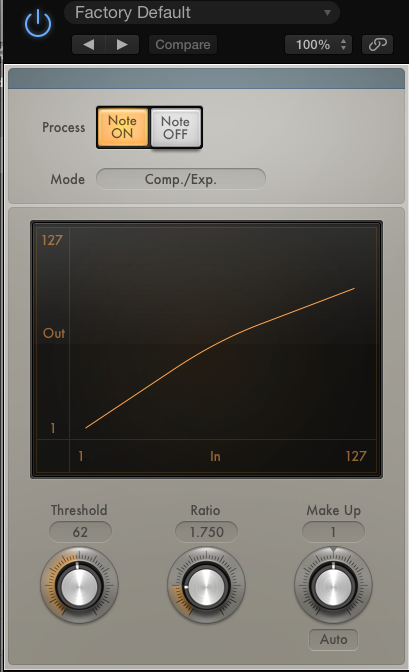Click the Mode label
The height and width of the screenshot is (672, 409).
point(68,179)
